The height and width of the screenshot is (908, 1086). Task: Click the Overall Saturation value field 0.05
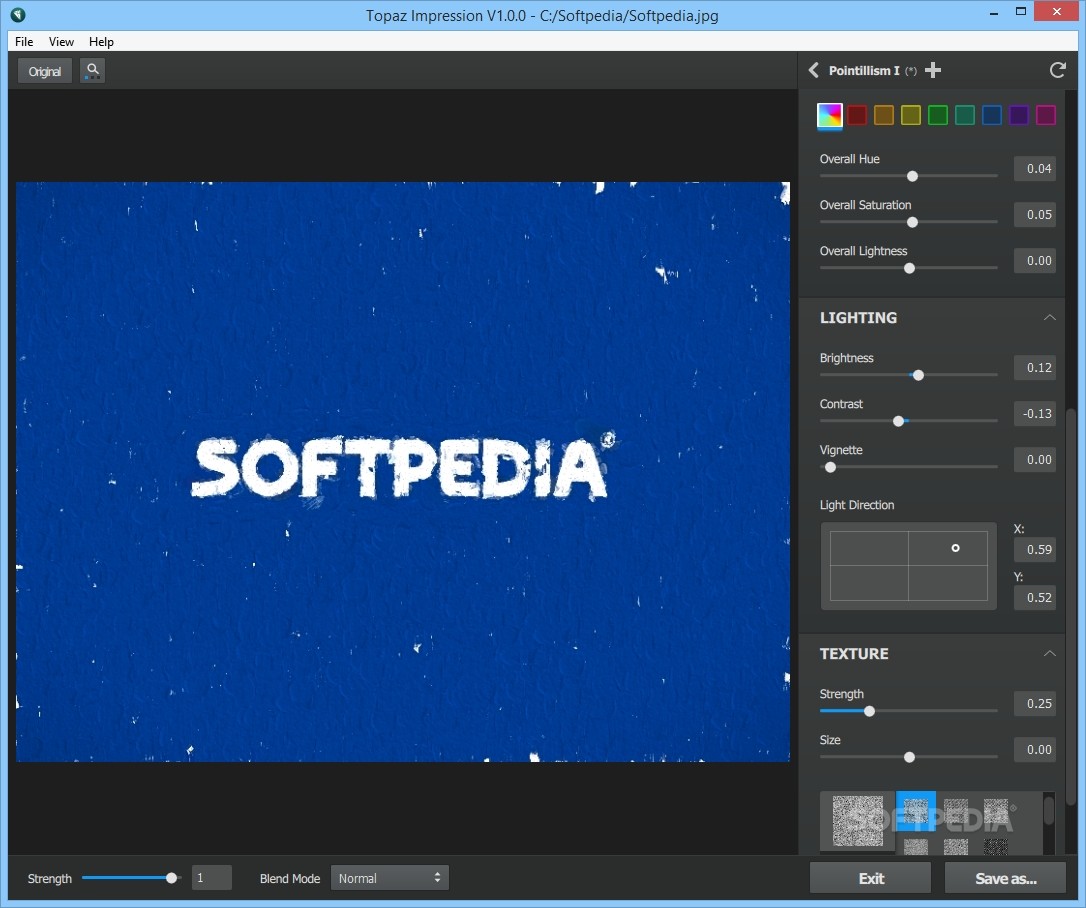(x=1035, y=215)
